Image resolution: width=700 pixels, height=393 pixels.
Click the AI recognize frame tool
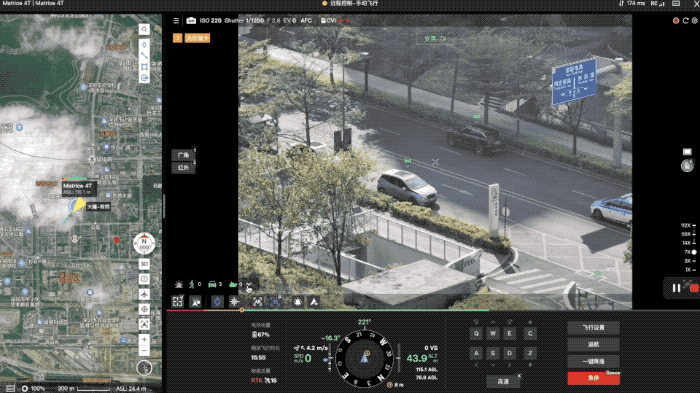[x=258, y=302]
